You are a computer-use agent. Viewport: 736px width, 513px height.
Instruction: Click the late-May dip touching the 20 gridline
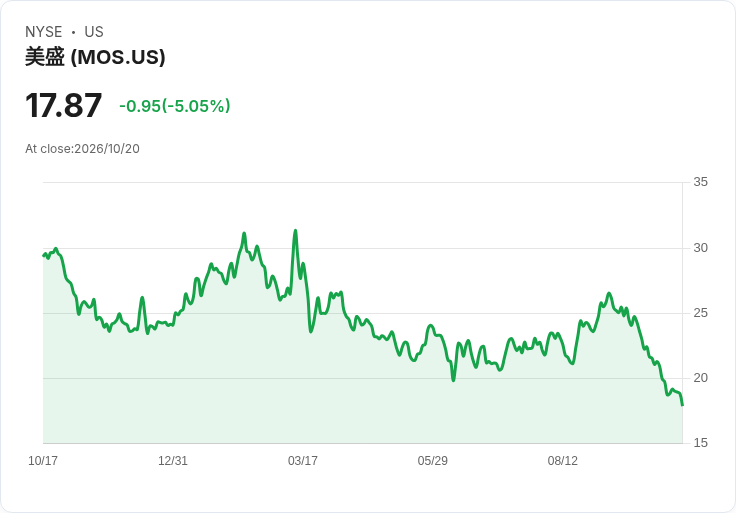[453, 380]
